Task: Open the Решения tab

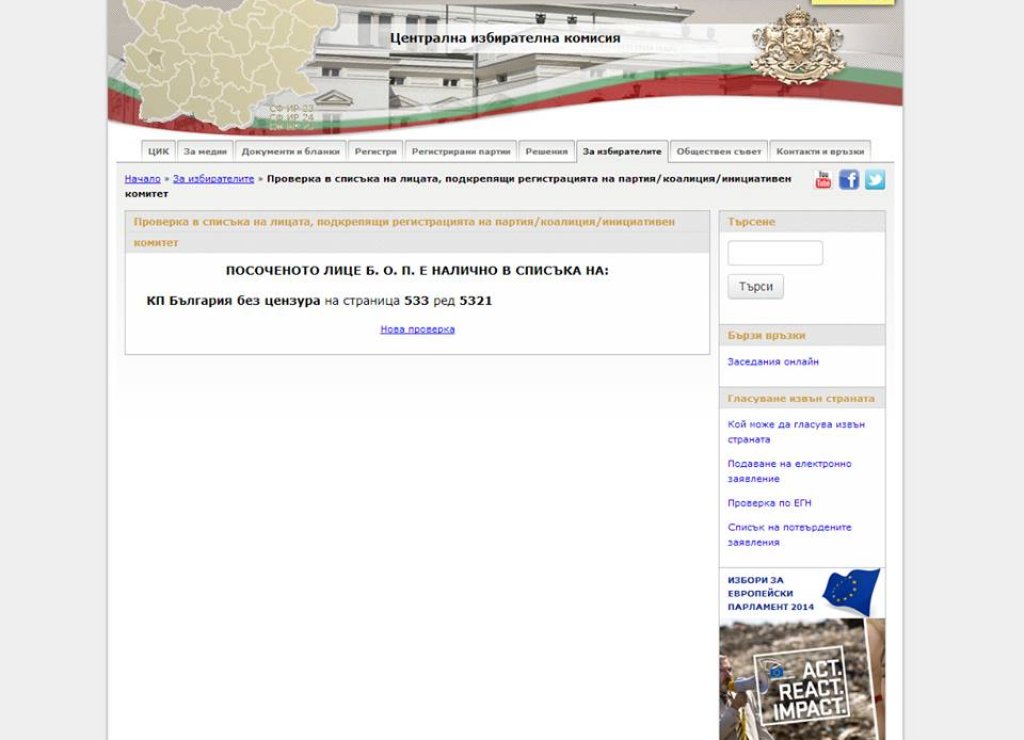Action: (x=547, y=152)
